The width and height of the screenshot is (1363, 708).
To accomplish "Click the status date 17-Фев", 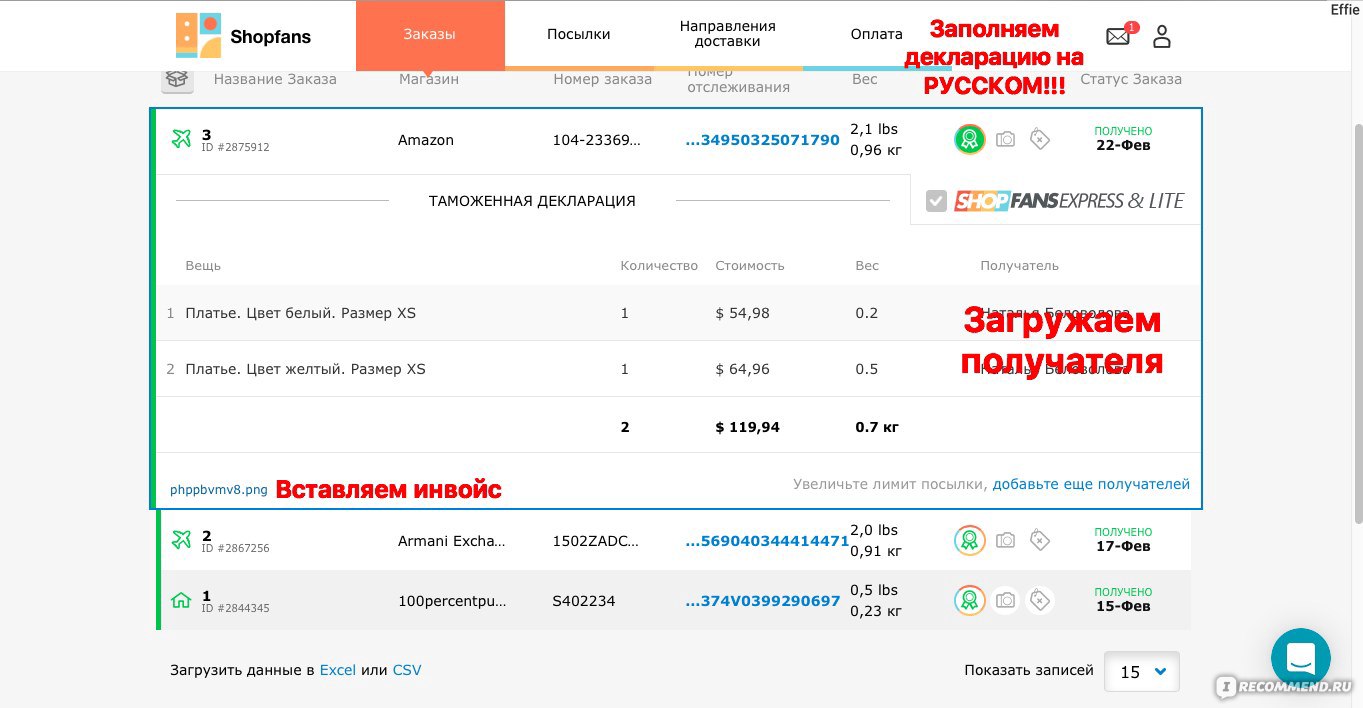I will [x=1123, y=546].
